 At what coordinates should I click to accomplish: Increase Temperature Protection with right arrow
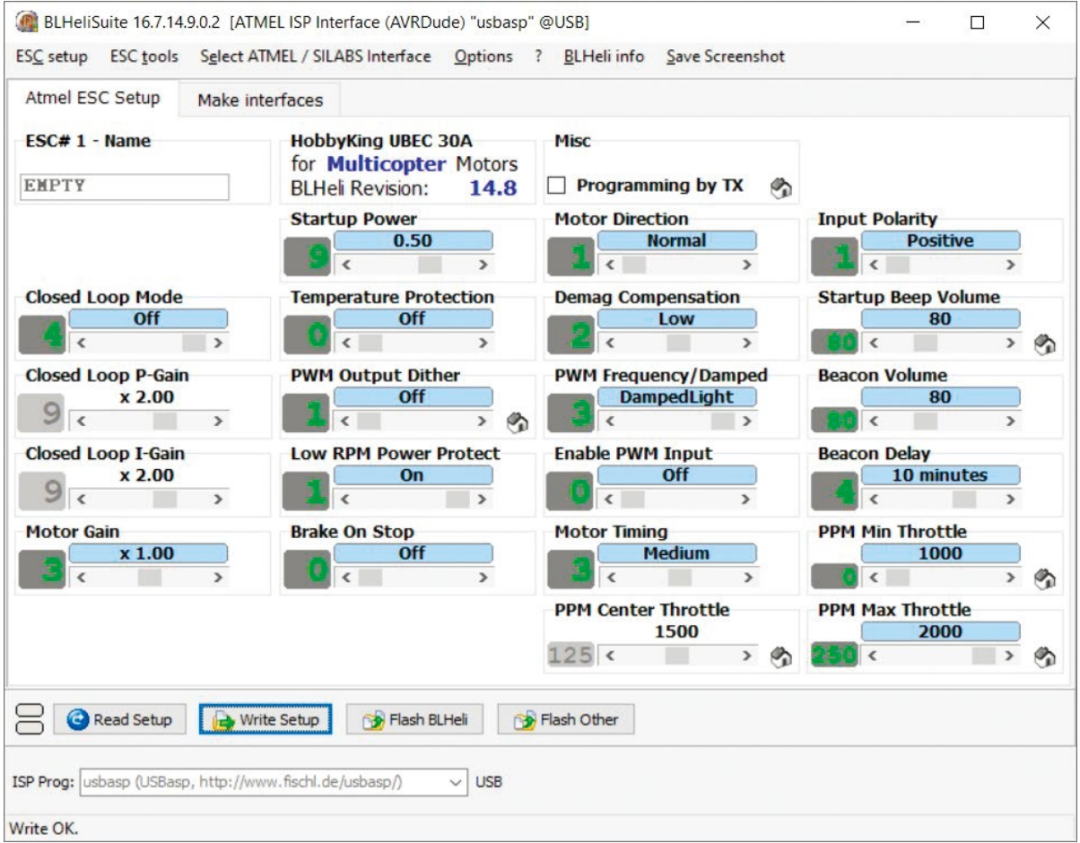pyautogui.click(x=483, y=342)
